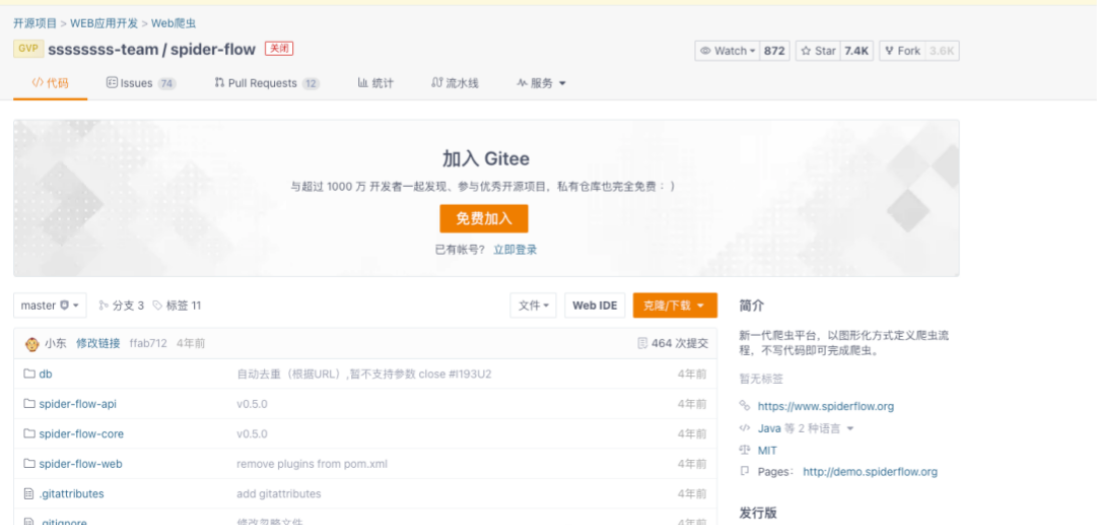Click the .gitattributes file icon

coord(29,494)
